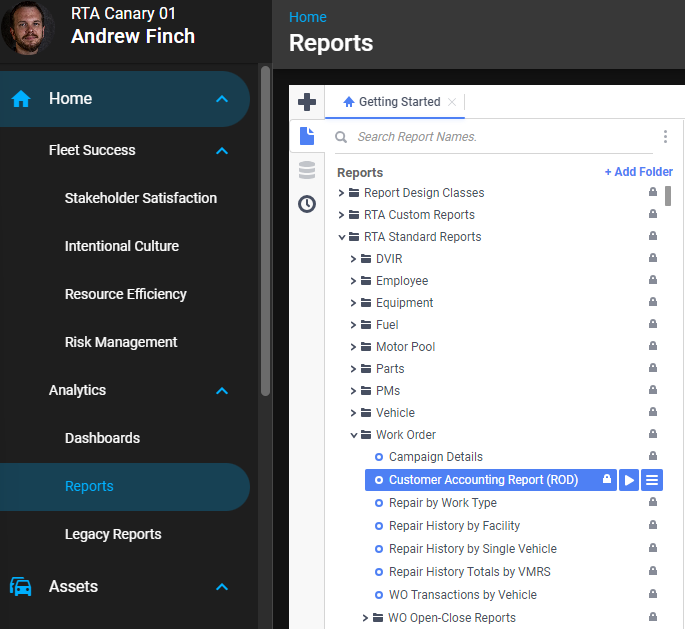The width and height of the screenshot is (685, 629).
Task: Open the document reports panel icon
Action: click(x=307, y=136)
